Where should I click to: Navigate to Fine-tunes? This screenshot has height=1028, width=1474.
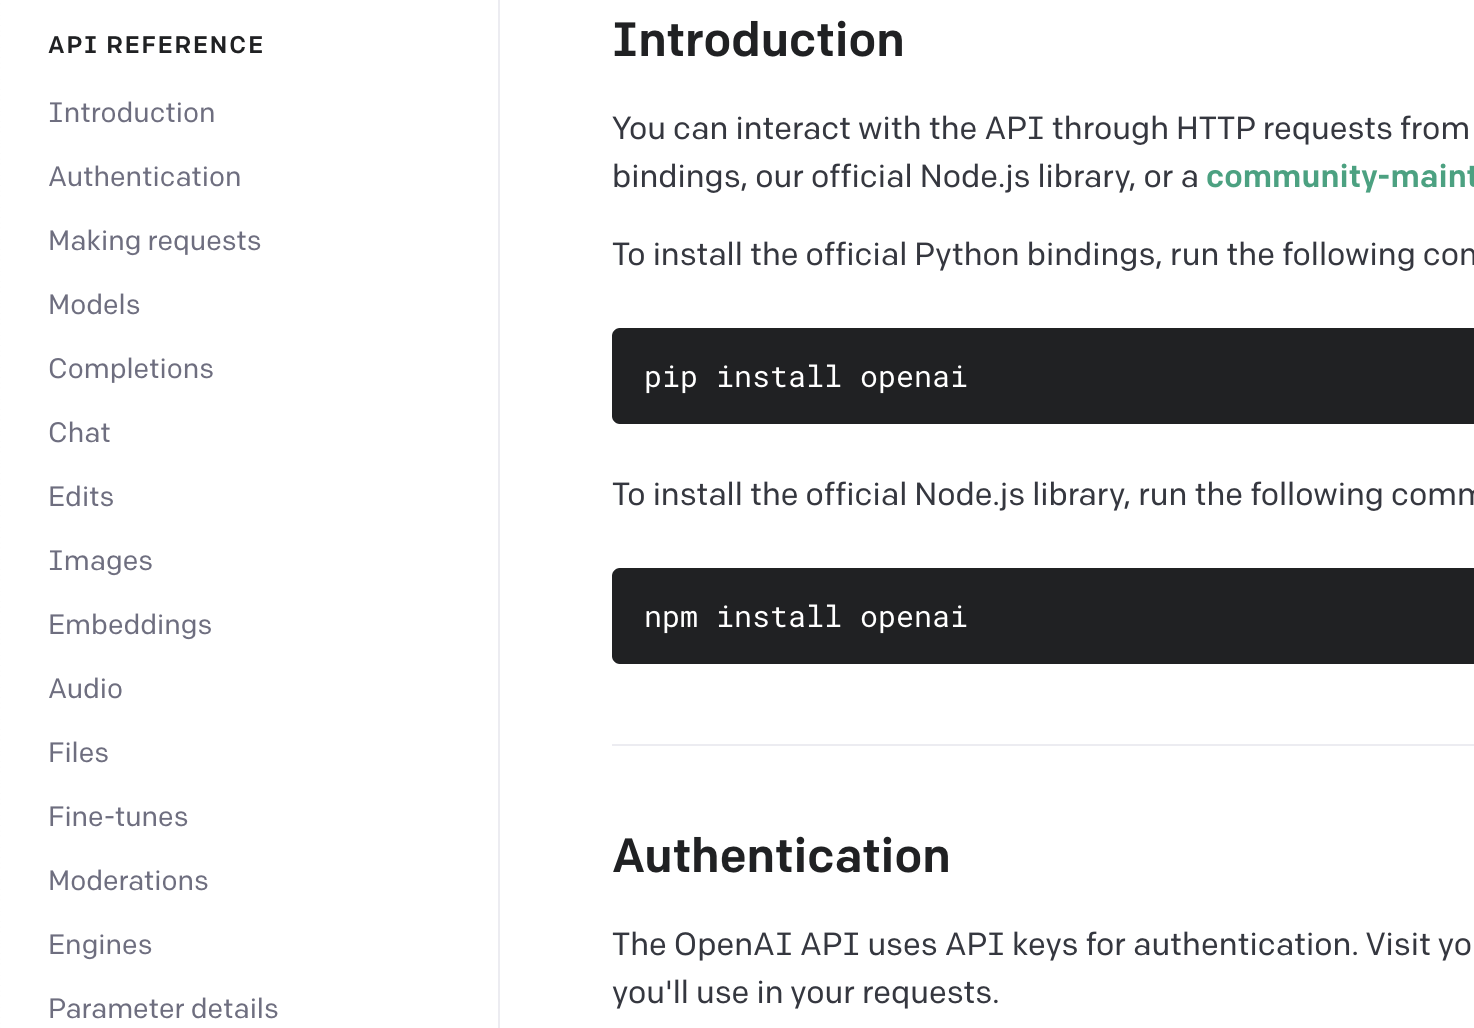[x=118, y=817]
